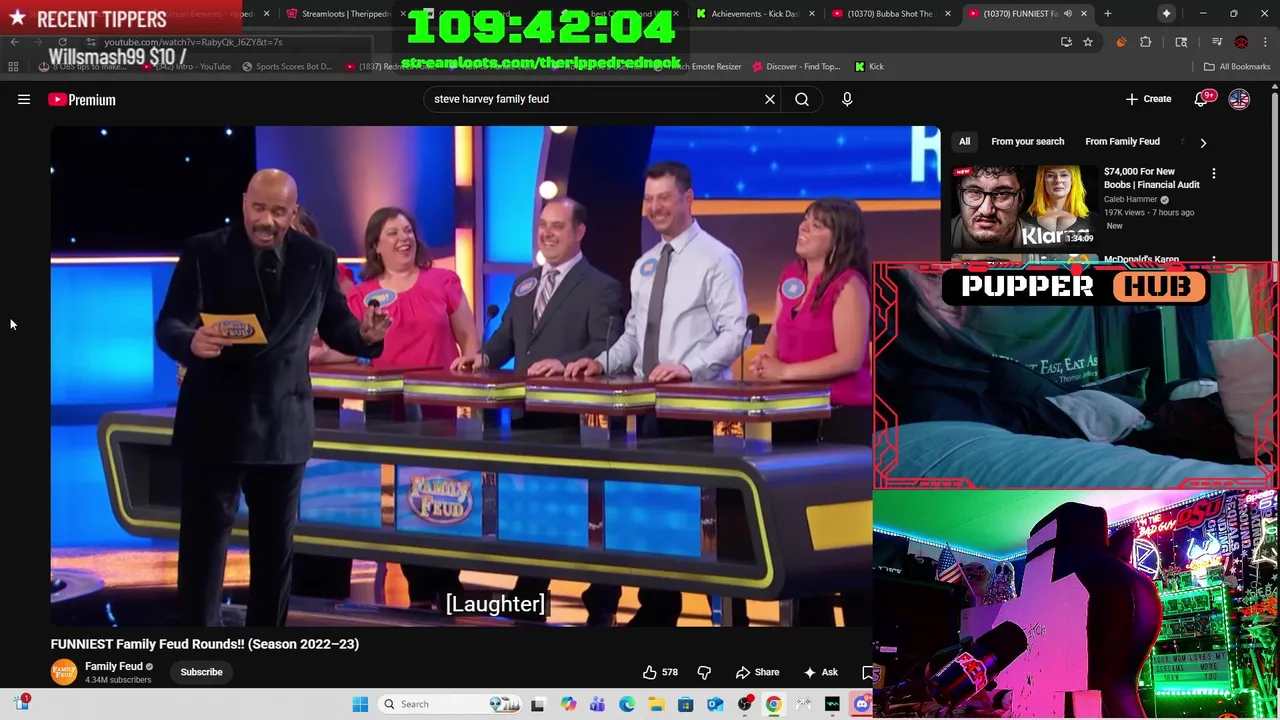The width and height of the screenshot is (1280, 720).
Task: Open Family Feud channel name link
Action: point(113,666)
